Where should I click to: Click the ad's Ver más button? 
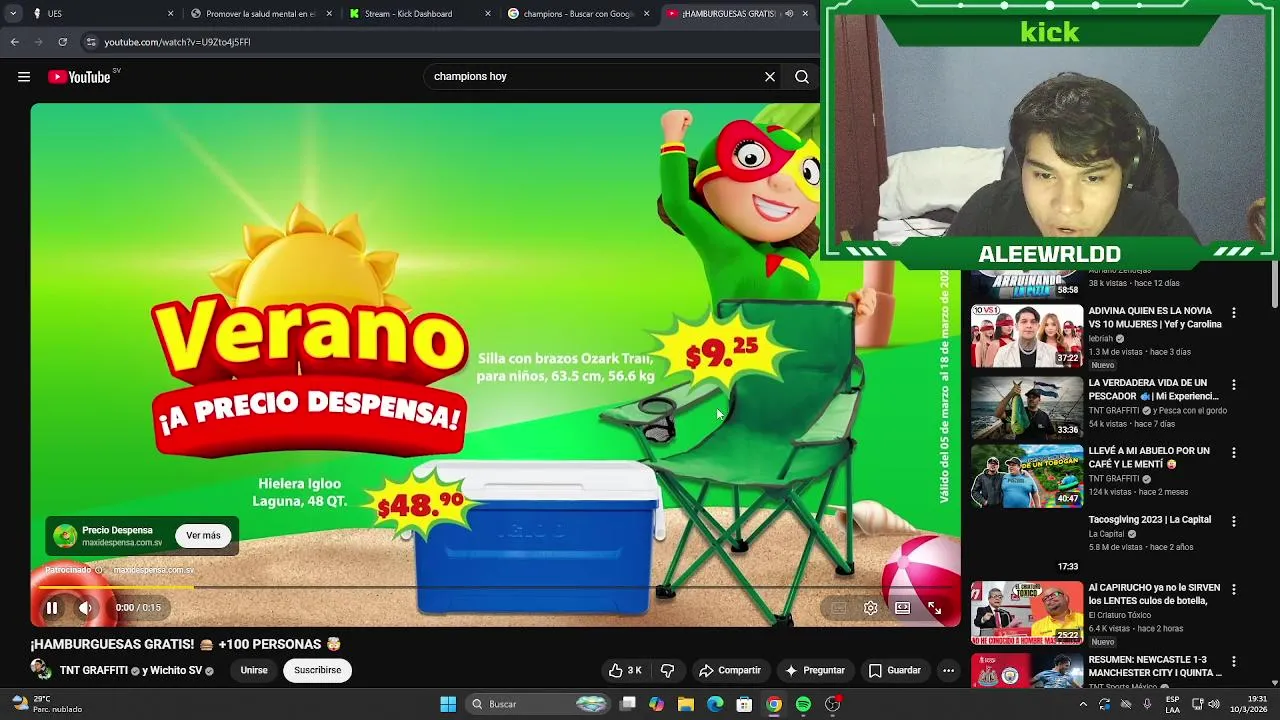(203, 536)
